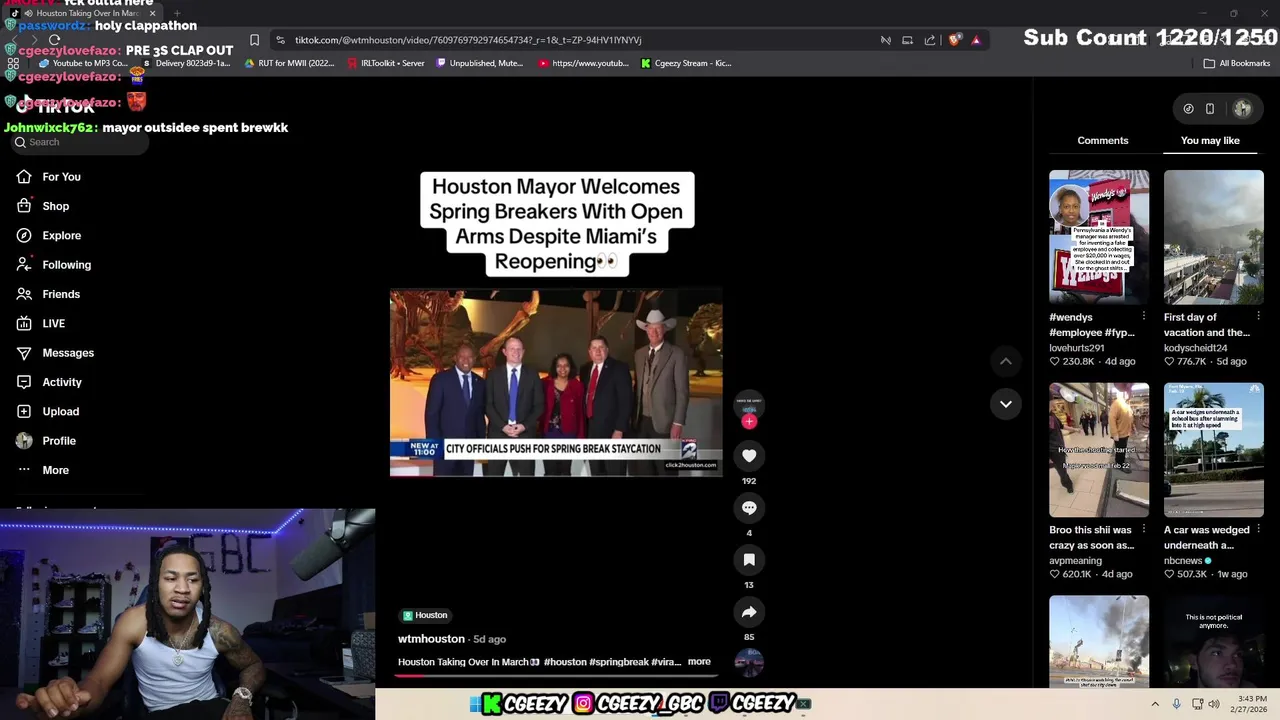Open options for Broo this shii video
Viewport: 1280px width, 720px height.
coord(1144,529)
